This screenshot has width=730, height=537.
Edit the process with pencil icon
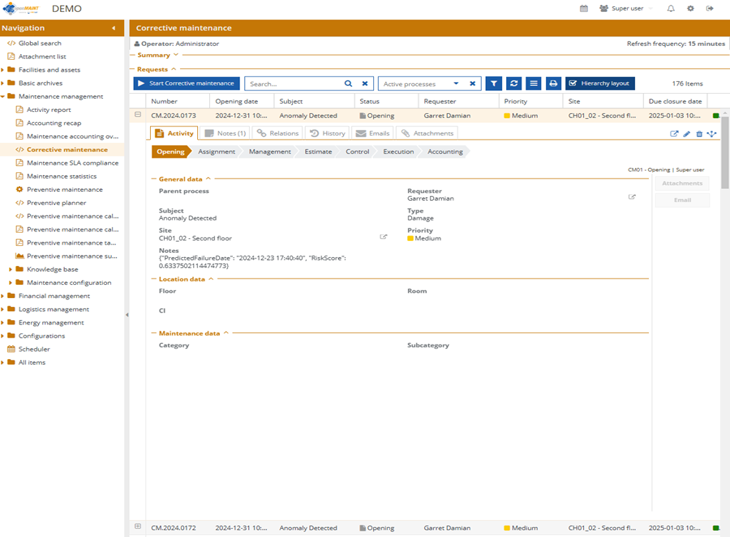coord(687,134)
